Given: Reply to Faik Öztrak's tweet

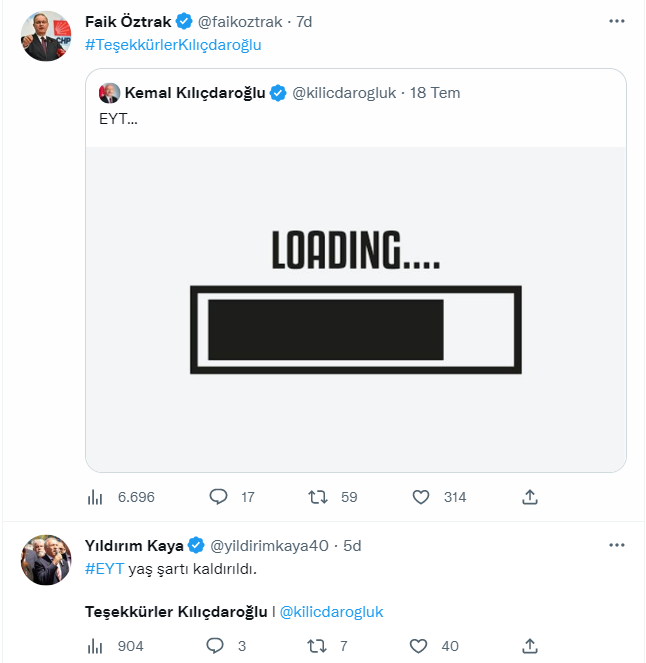Looking at the screenshot, I should point(218,497).
